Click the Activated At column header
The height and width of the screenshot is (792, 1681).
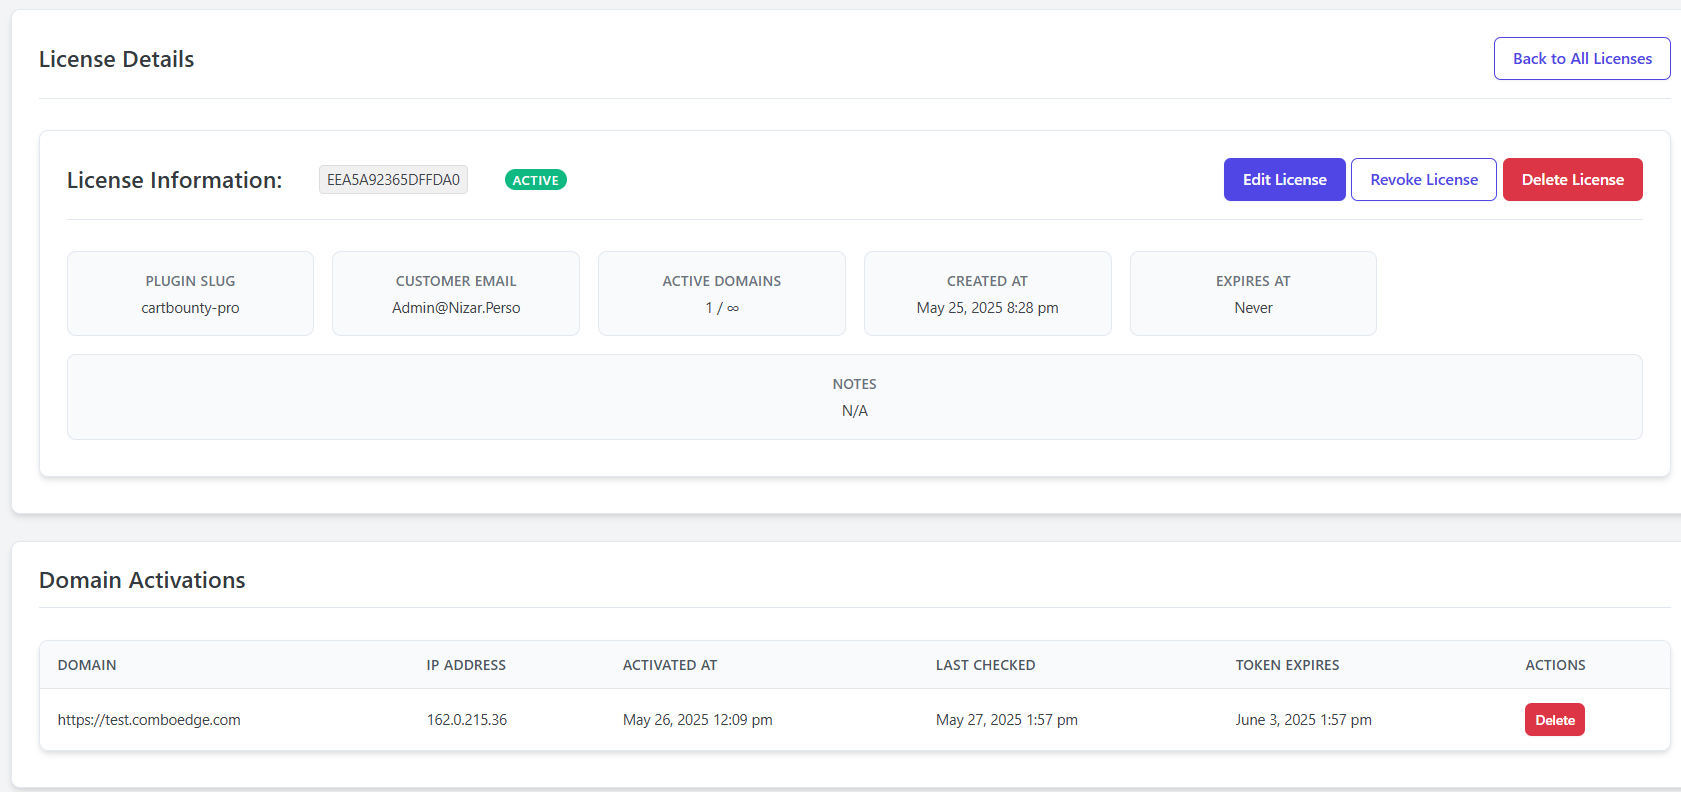(670, 665)
